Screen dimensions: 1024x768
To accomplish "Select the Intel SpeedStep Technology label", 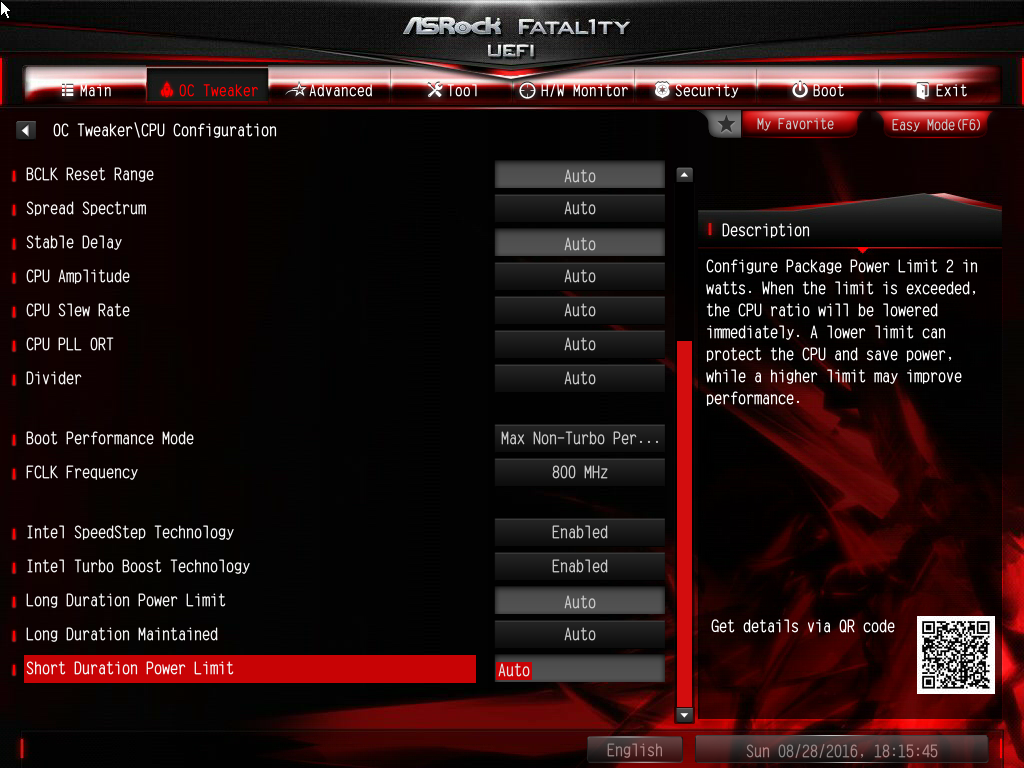I will pyautogui.click(x=130, y=532).
